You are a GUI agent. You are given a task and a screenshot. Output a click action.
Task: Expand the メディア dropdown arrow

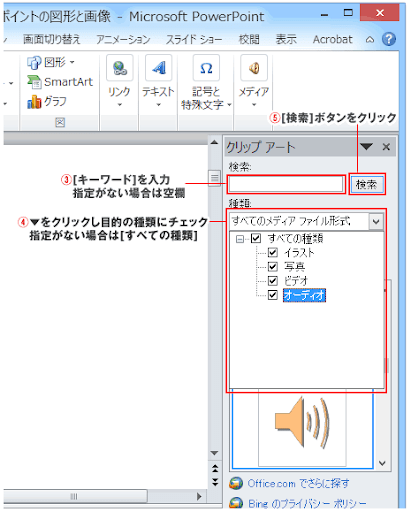(254, 105)
